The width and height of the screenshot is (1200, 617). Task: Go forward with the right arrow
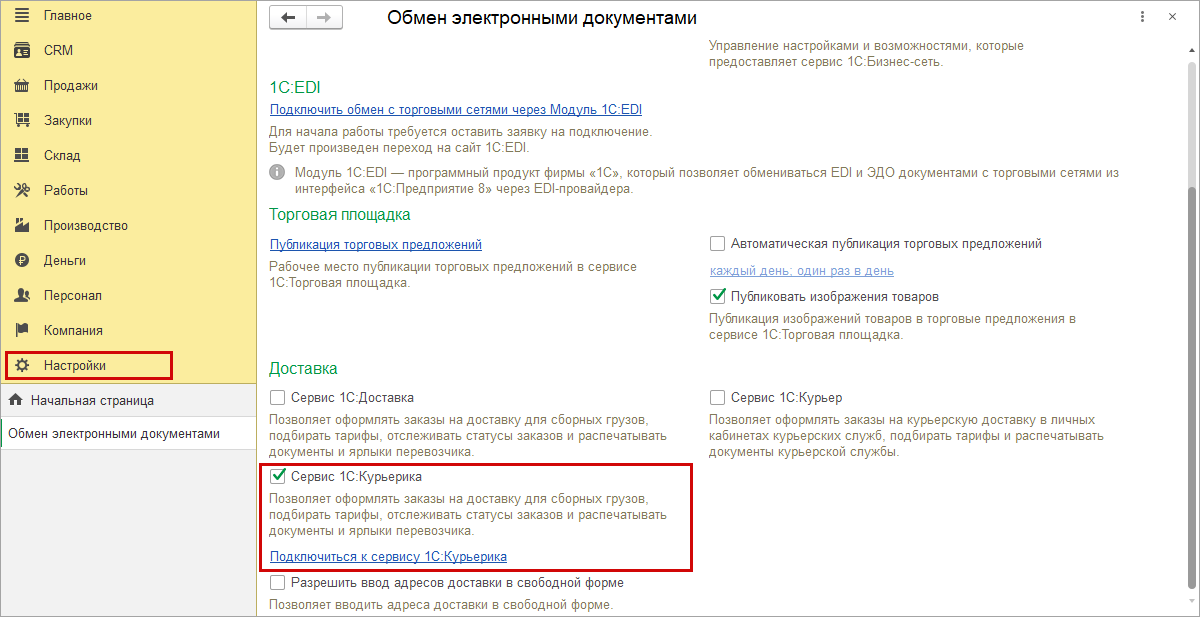(x=324, y=18)
